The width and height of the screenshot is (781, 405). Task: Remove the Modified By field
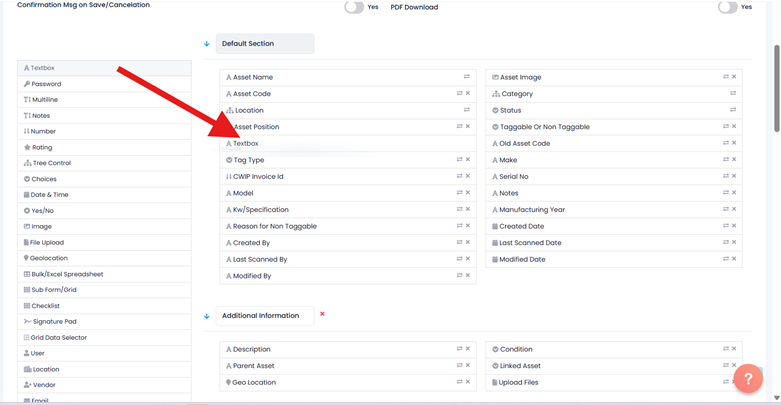tap(468, 276)
